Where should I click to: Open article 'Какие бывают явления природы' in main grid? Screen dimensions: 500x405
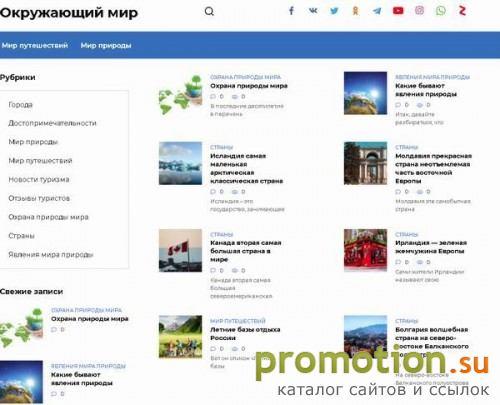pyautogui.click(x=426, y=90)
